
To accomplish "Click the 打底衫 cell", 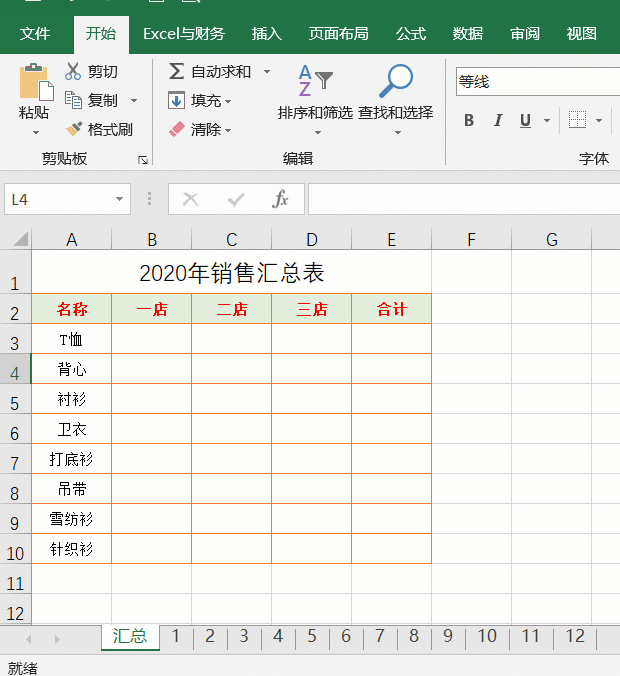I will click(72, 459).
